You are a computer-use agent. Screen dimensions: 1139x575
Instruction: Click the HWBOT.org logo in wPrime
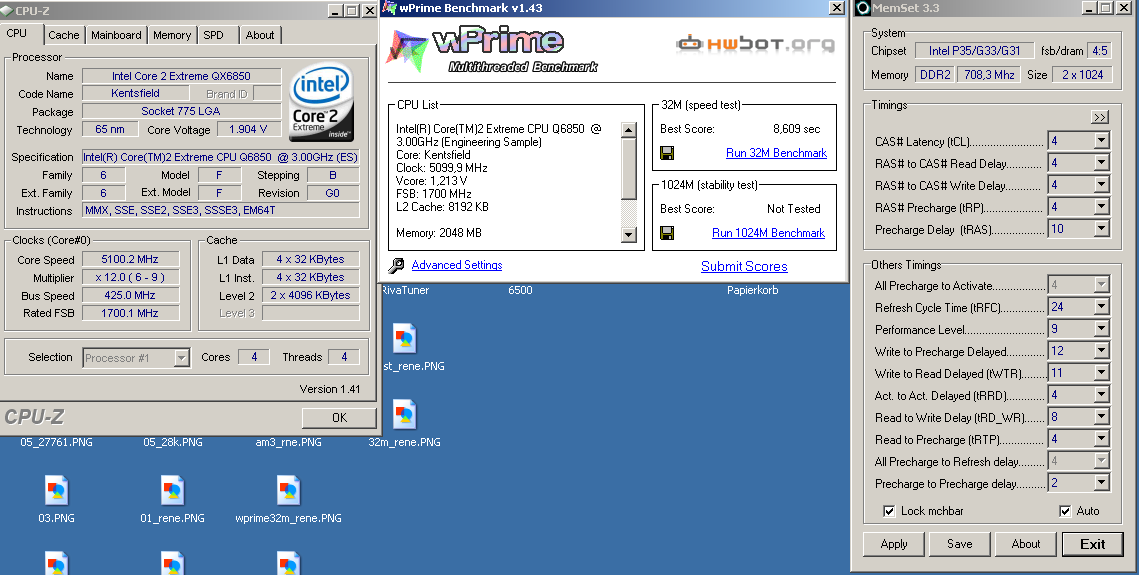tap(755, 44)
